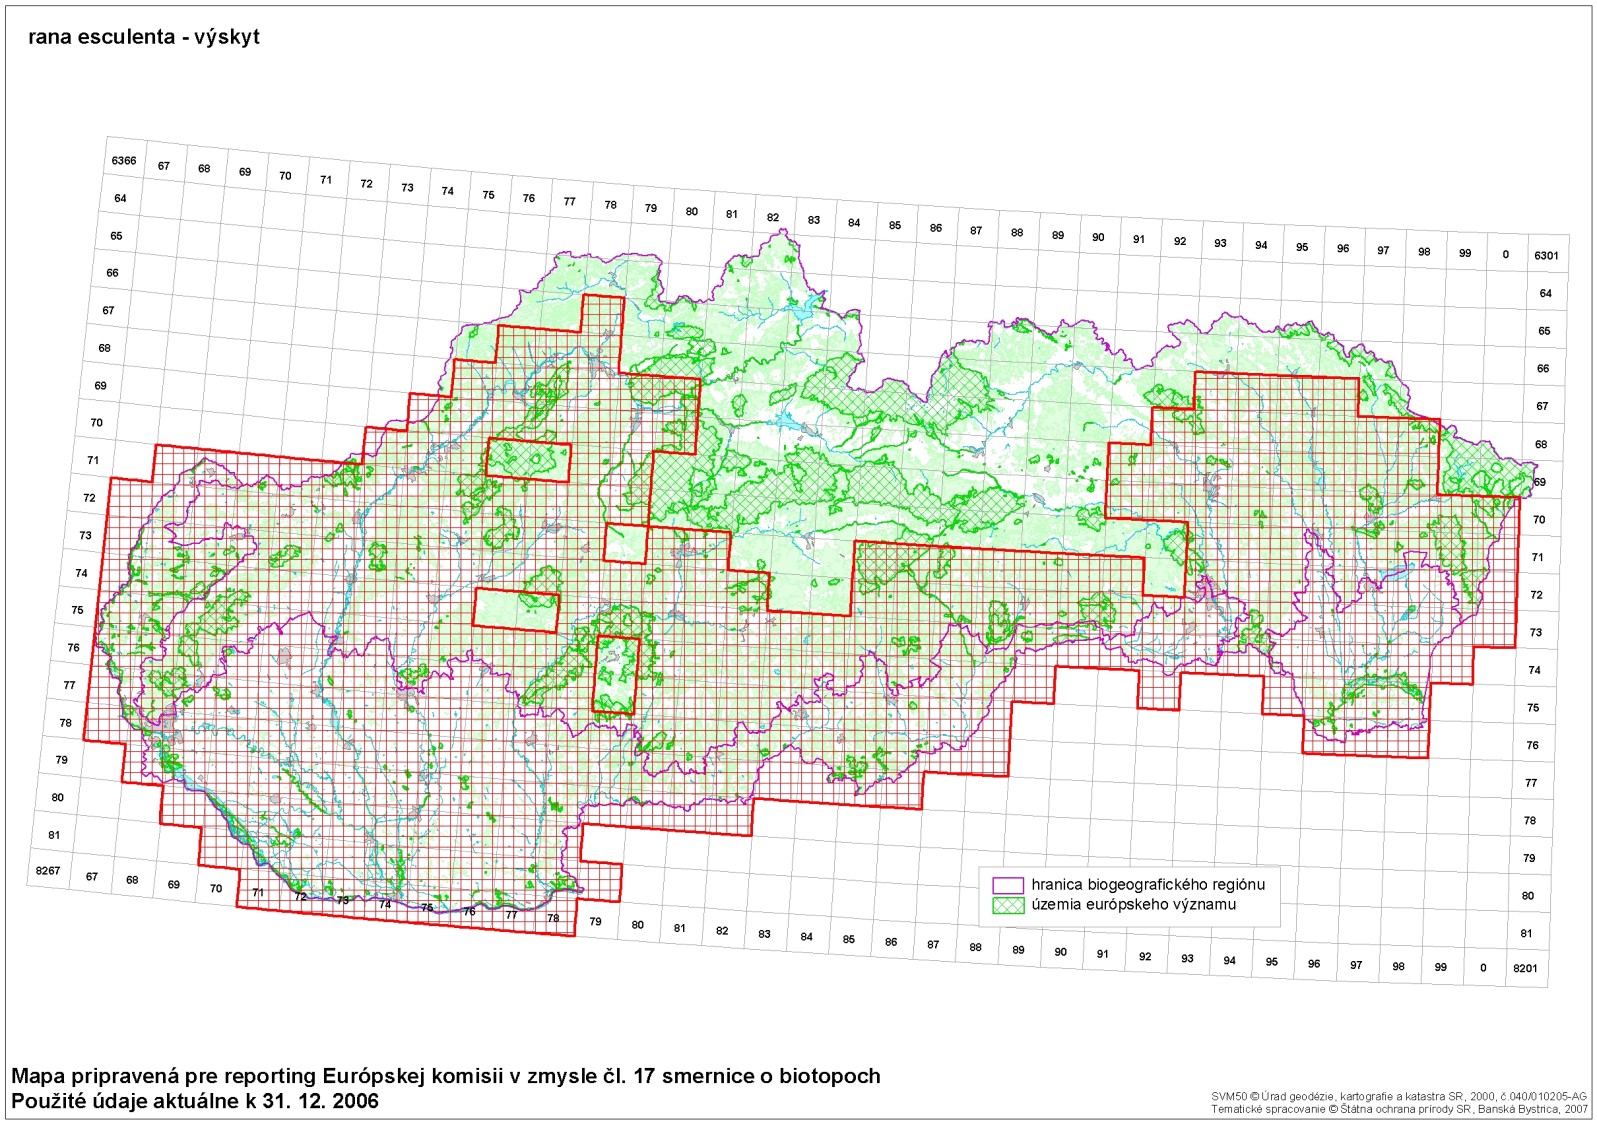Click the 64 label directly below 6301
This screenshot has width=1597, height=1124.
(1545, 294)
